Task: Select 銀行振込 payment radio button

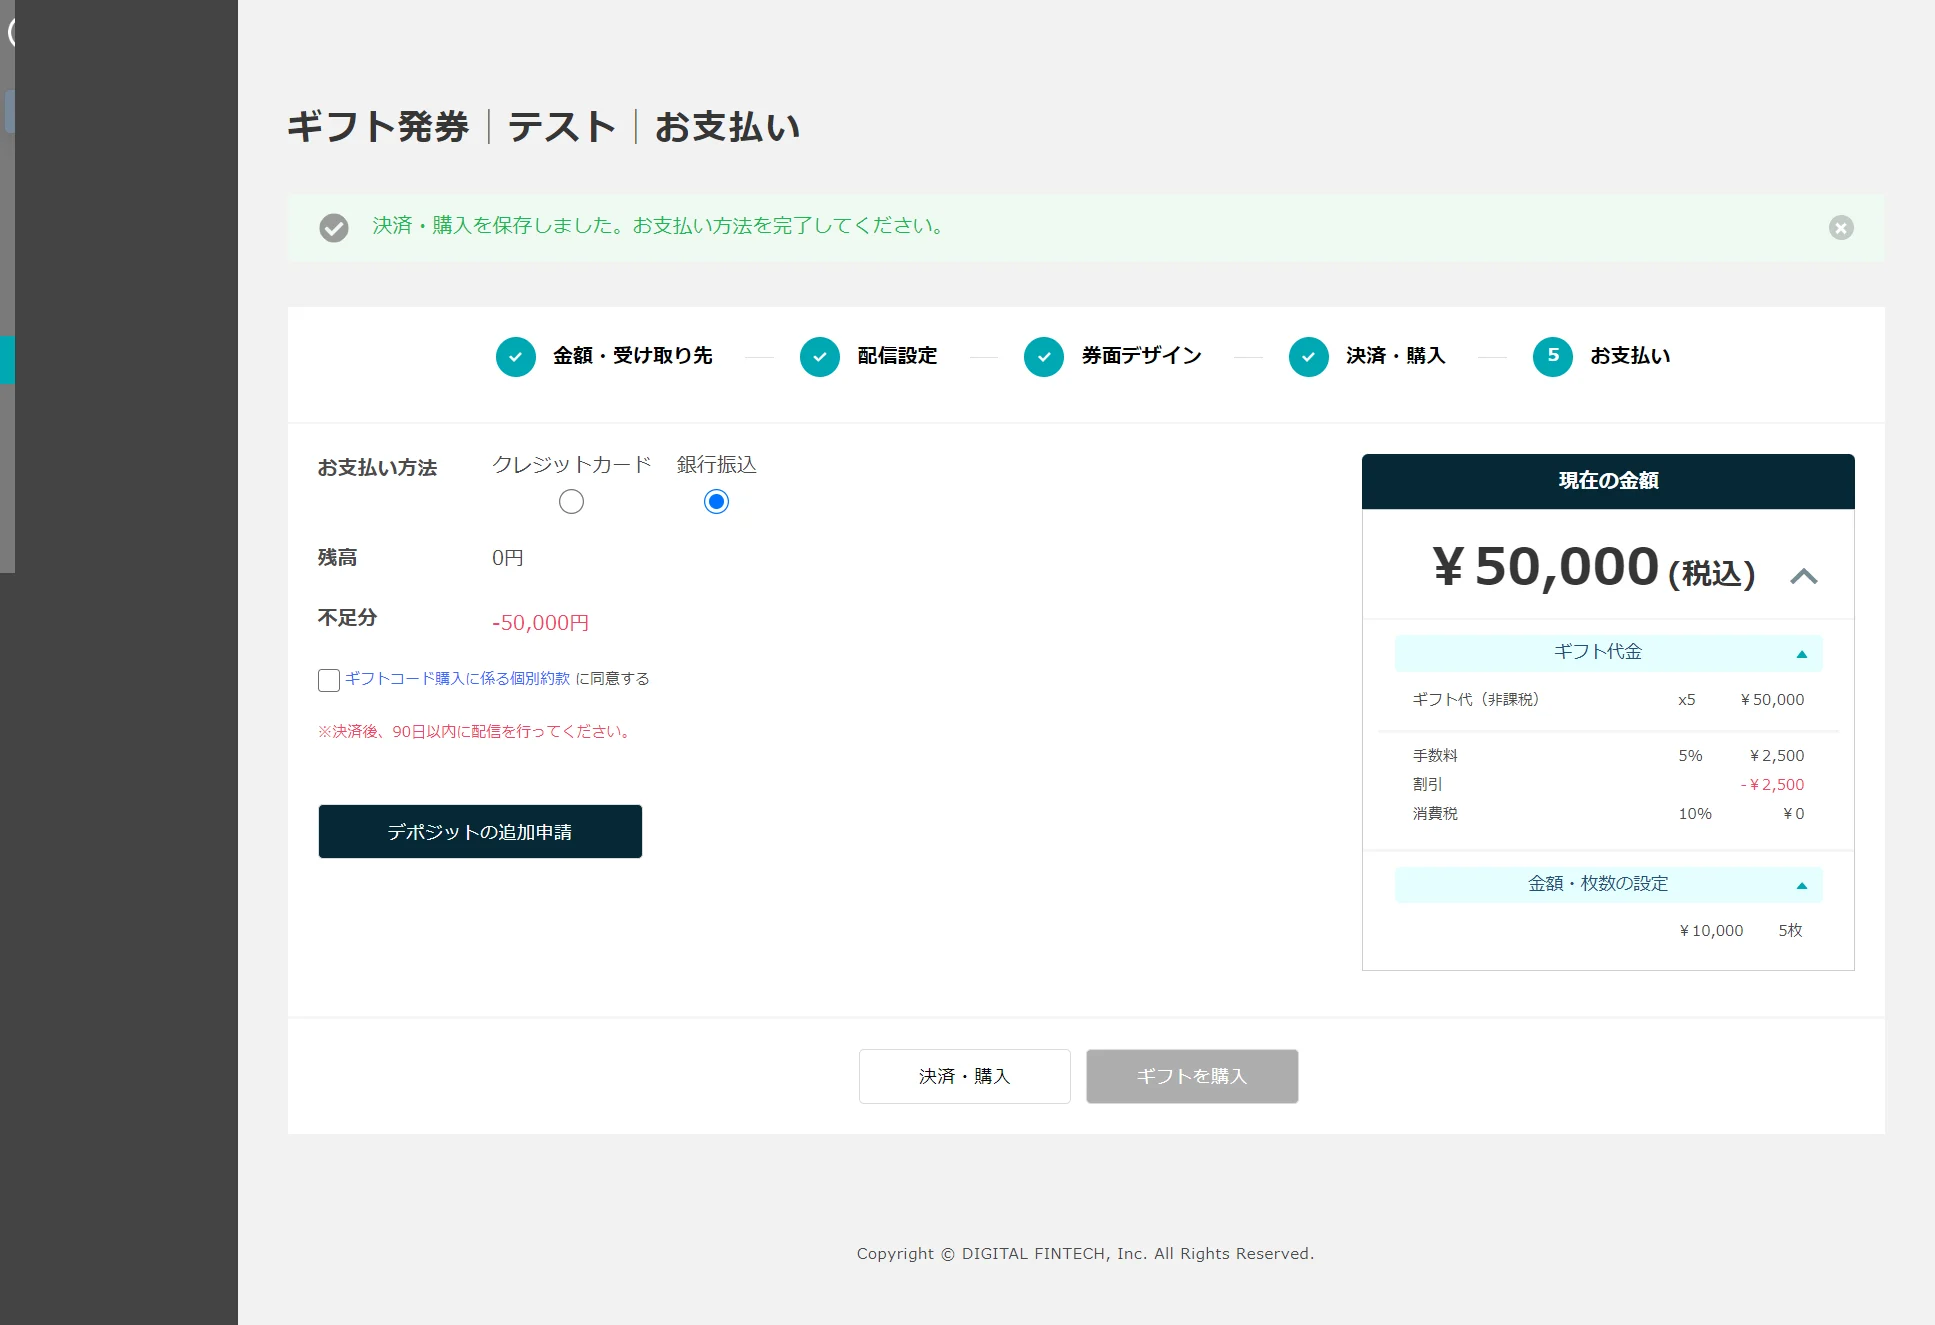Action: [716, 501]
